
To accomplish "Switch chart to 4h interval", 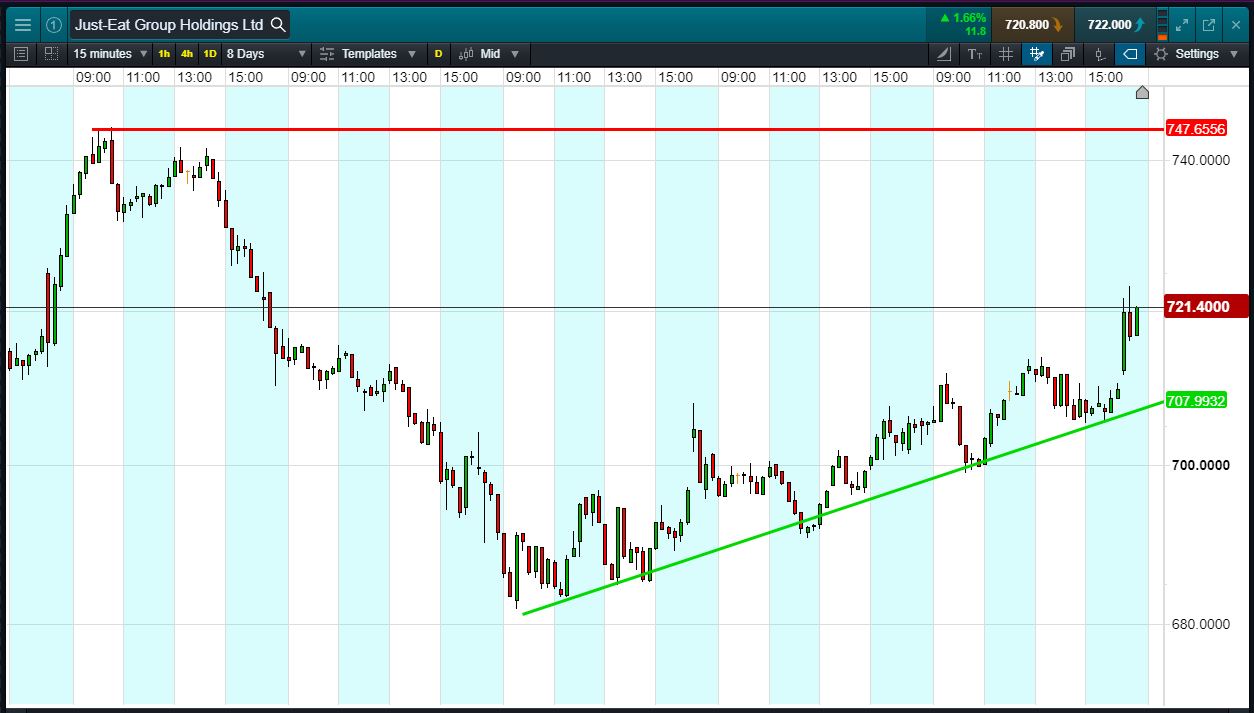I will point(187,54).
